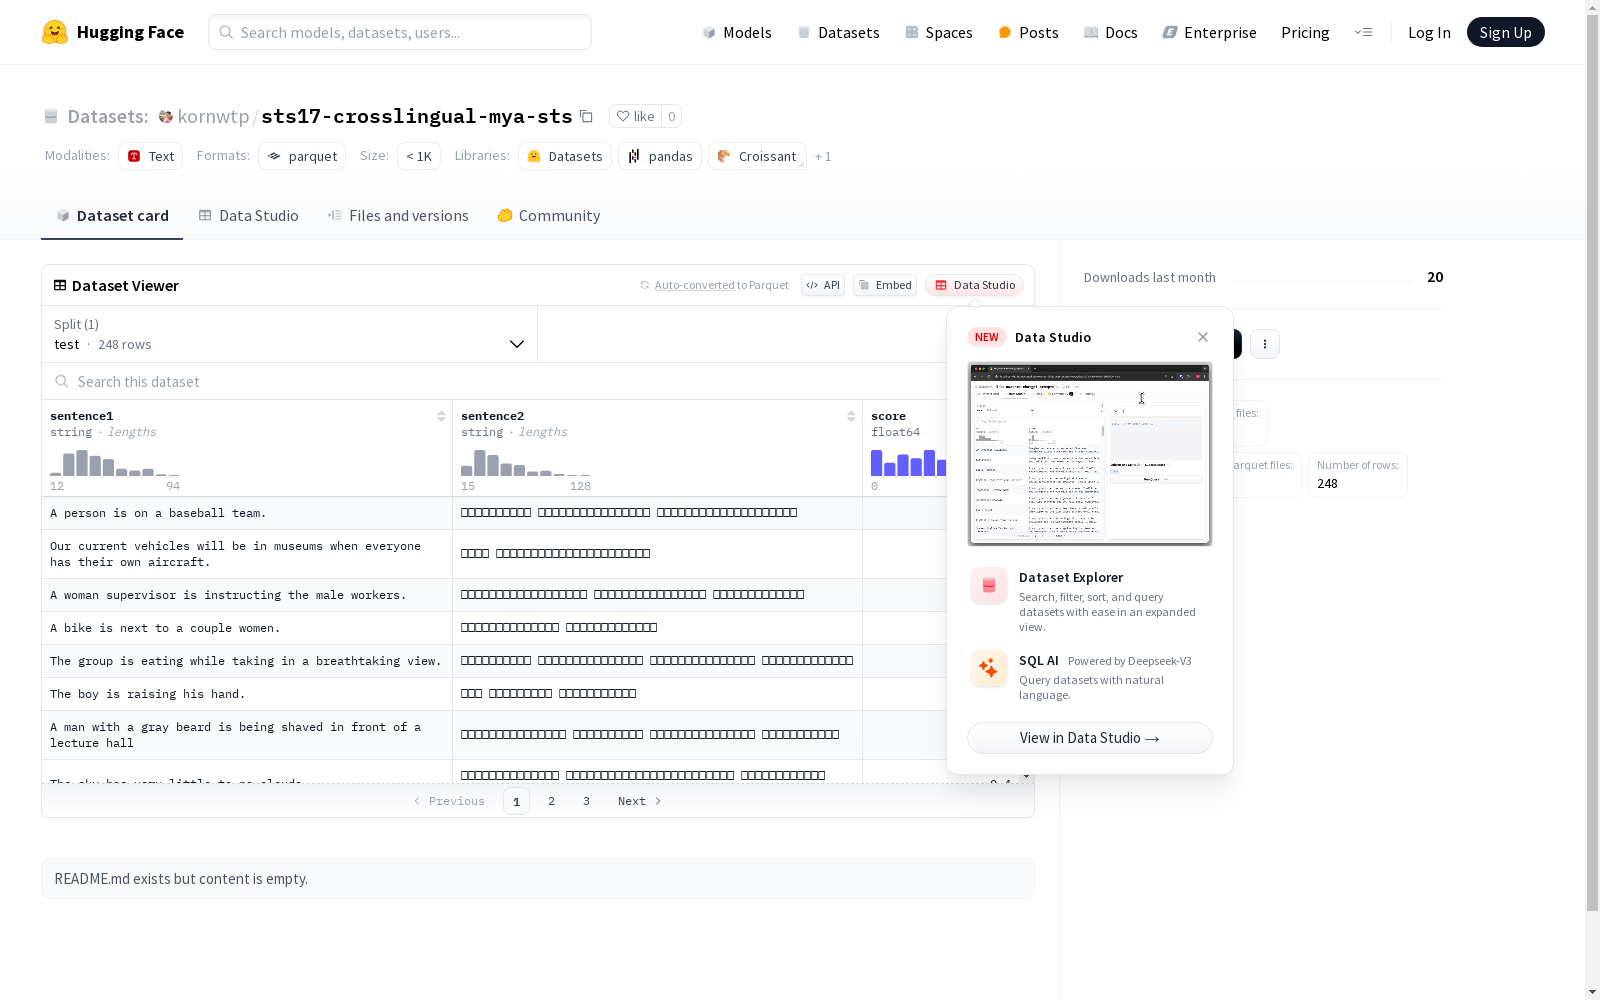Click the Croissant library tag
This screenshot has width=1600, height=1000.
[x=757, y=156]
